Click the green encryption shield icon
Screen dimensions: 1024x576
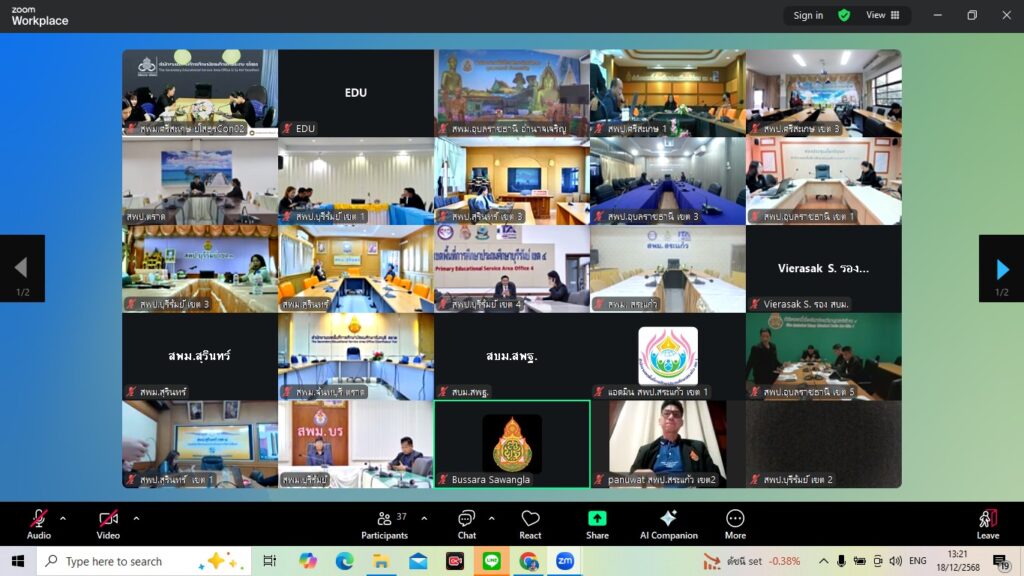coord(844,15)
